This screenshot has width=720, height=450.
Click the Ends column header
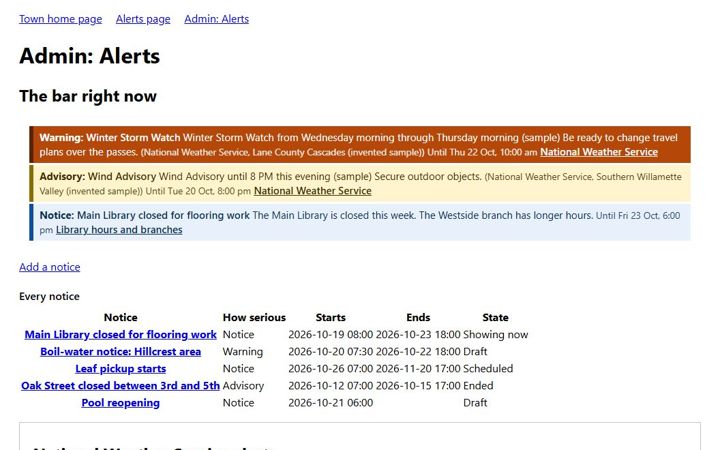418,317
